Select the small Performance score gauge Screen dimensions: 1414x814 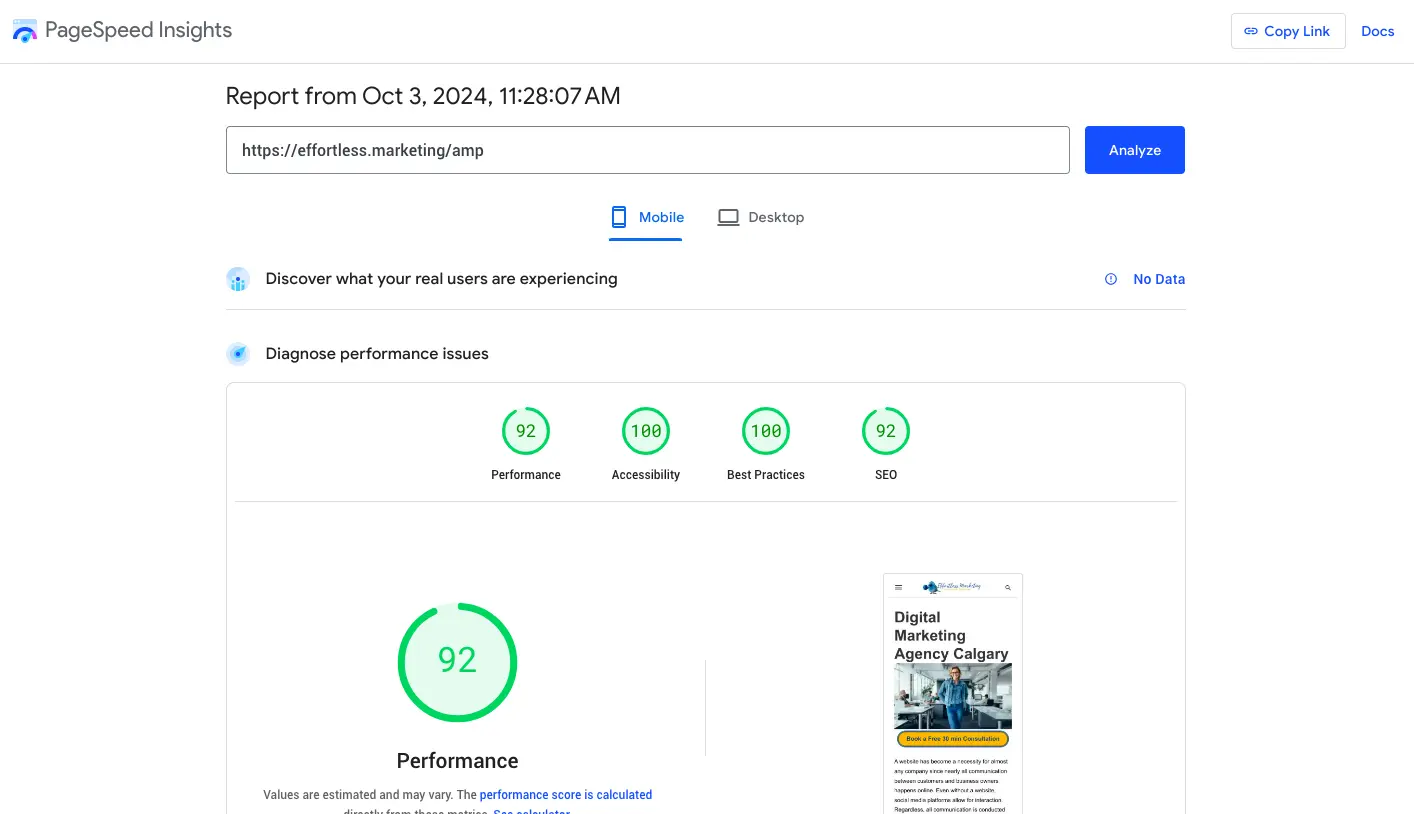click(x=526, y=432)
